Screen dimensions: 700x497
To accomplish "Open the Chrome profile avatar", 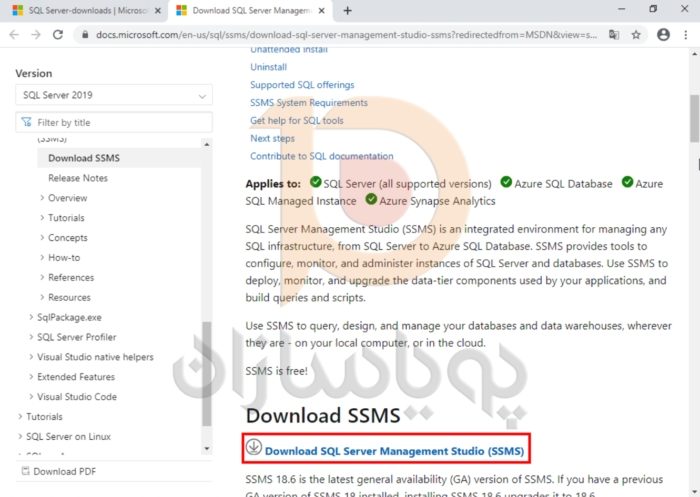I will pos(662,34).
